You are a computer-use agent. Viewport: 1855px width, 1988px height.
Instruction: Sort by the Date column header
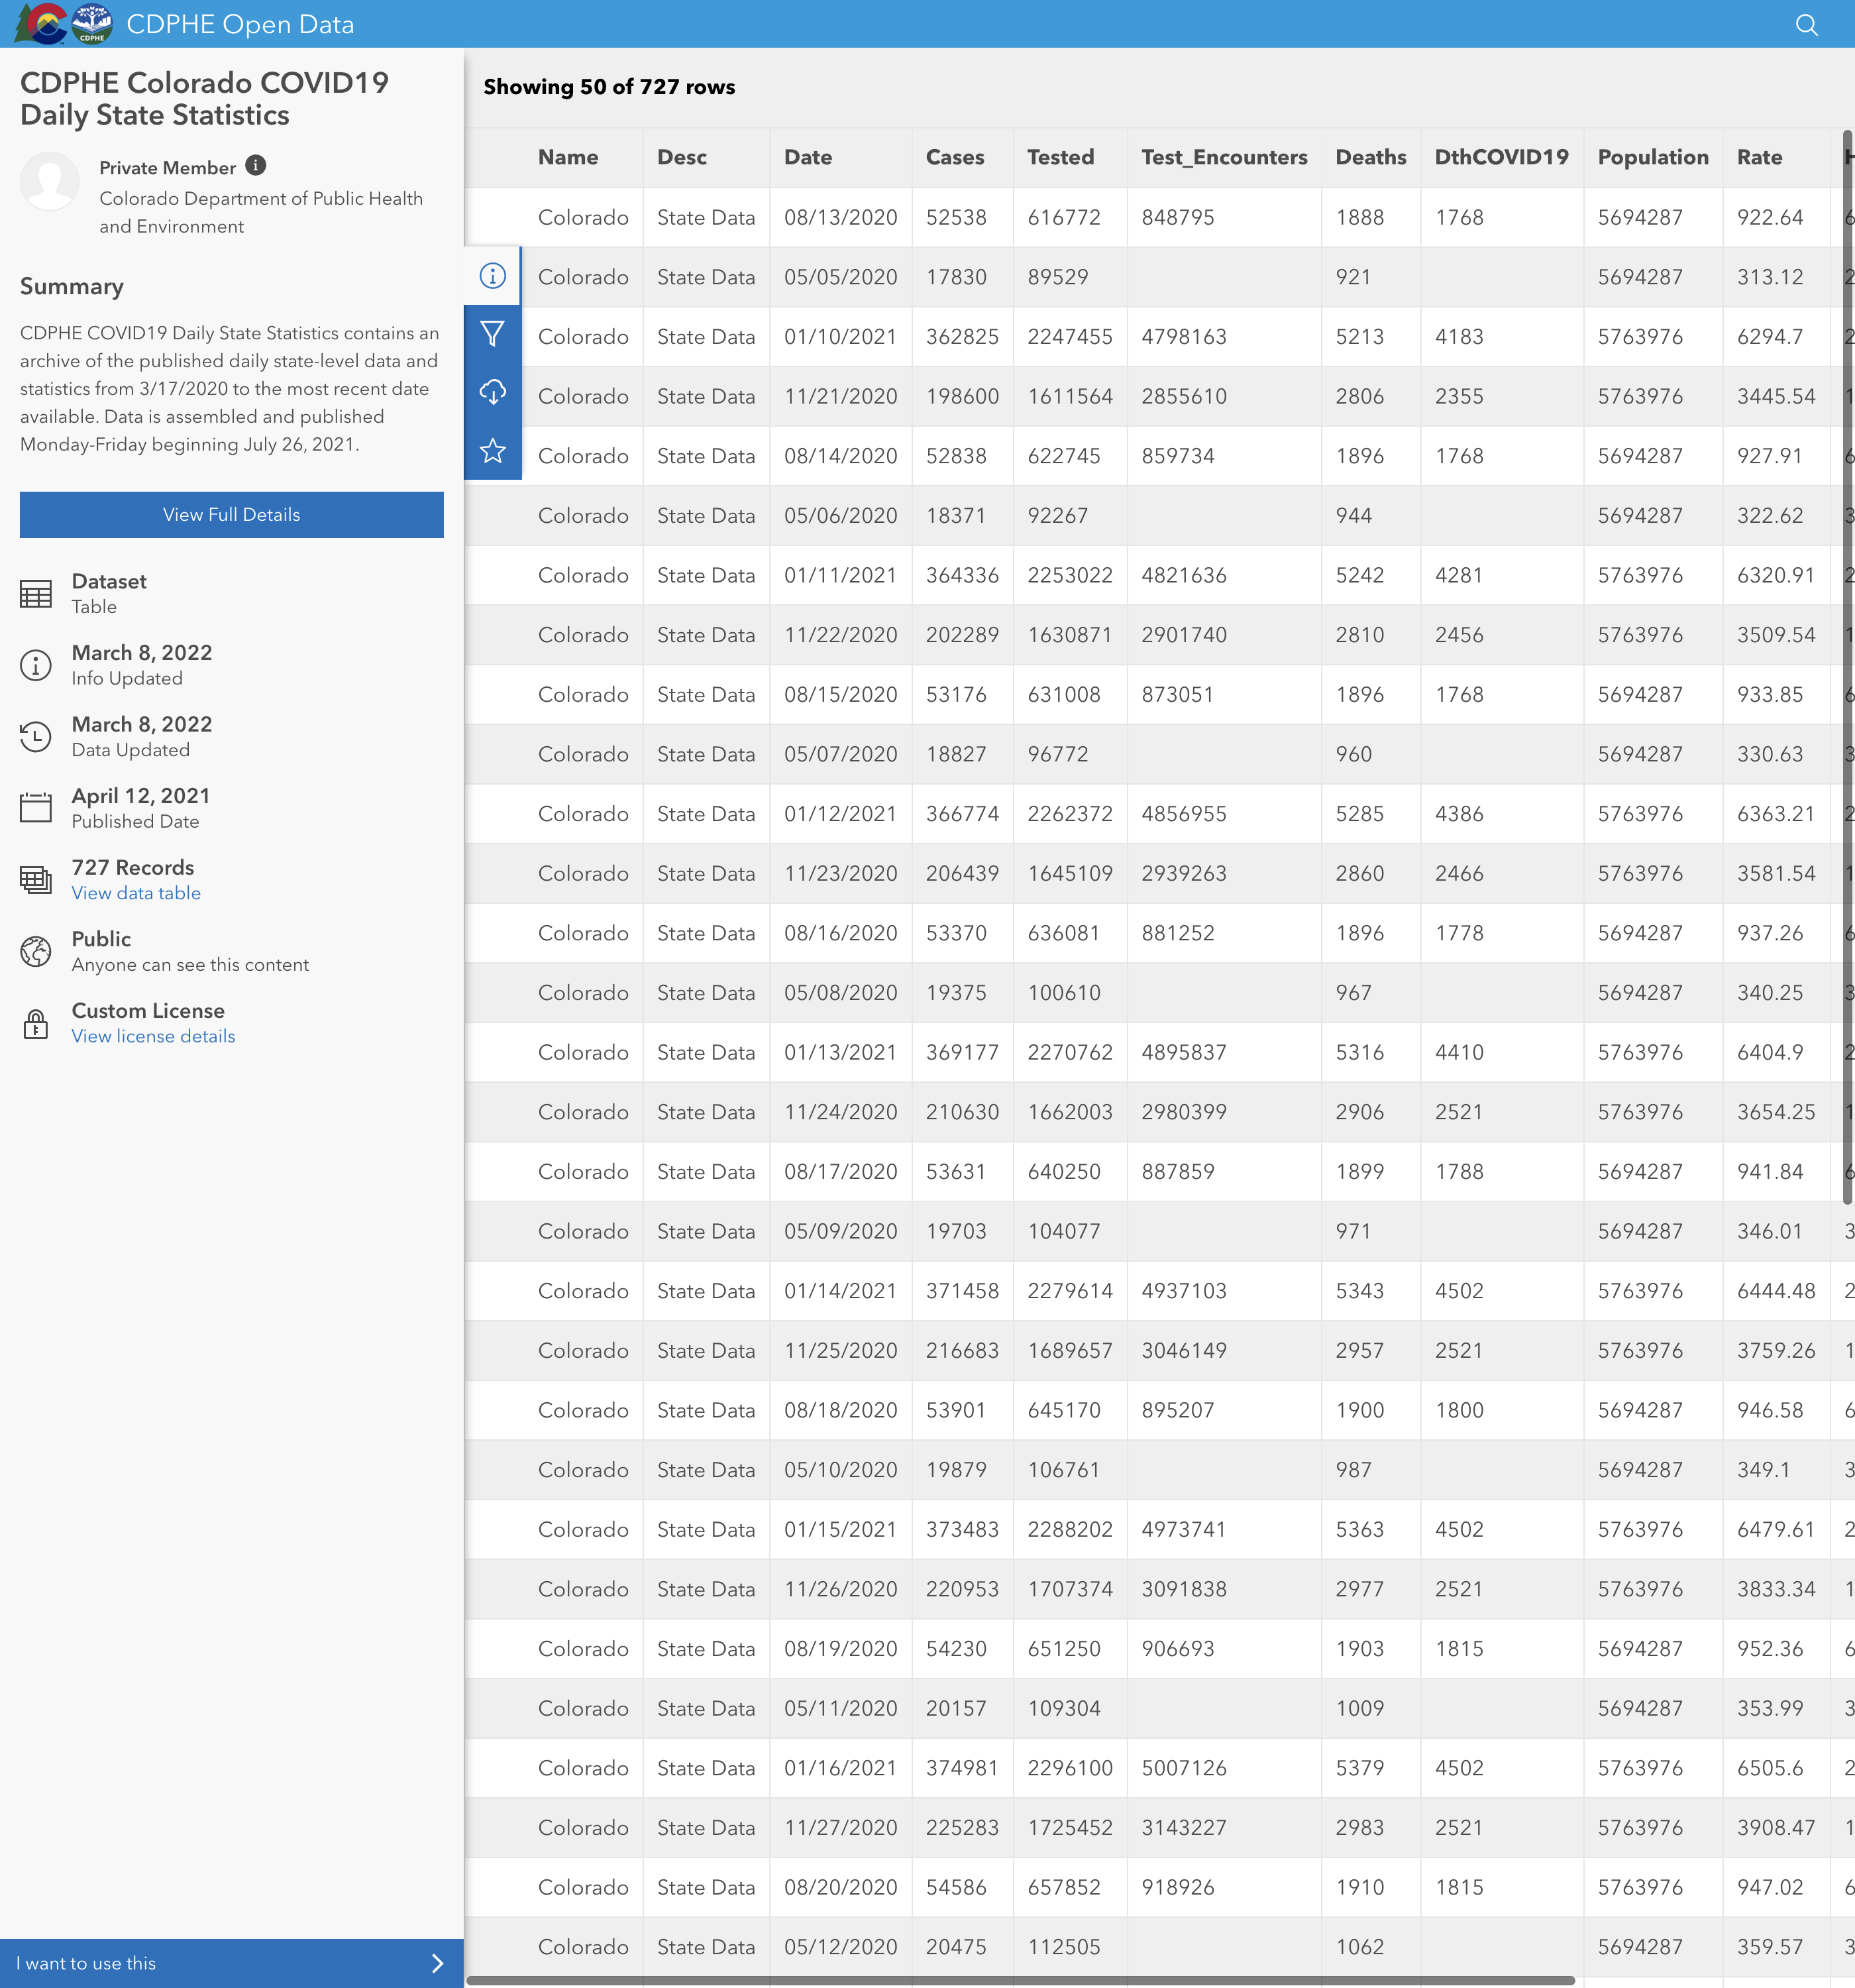tap(808, 157)
